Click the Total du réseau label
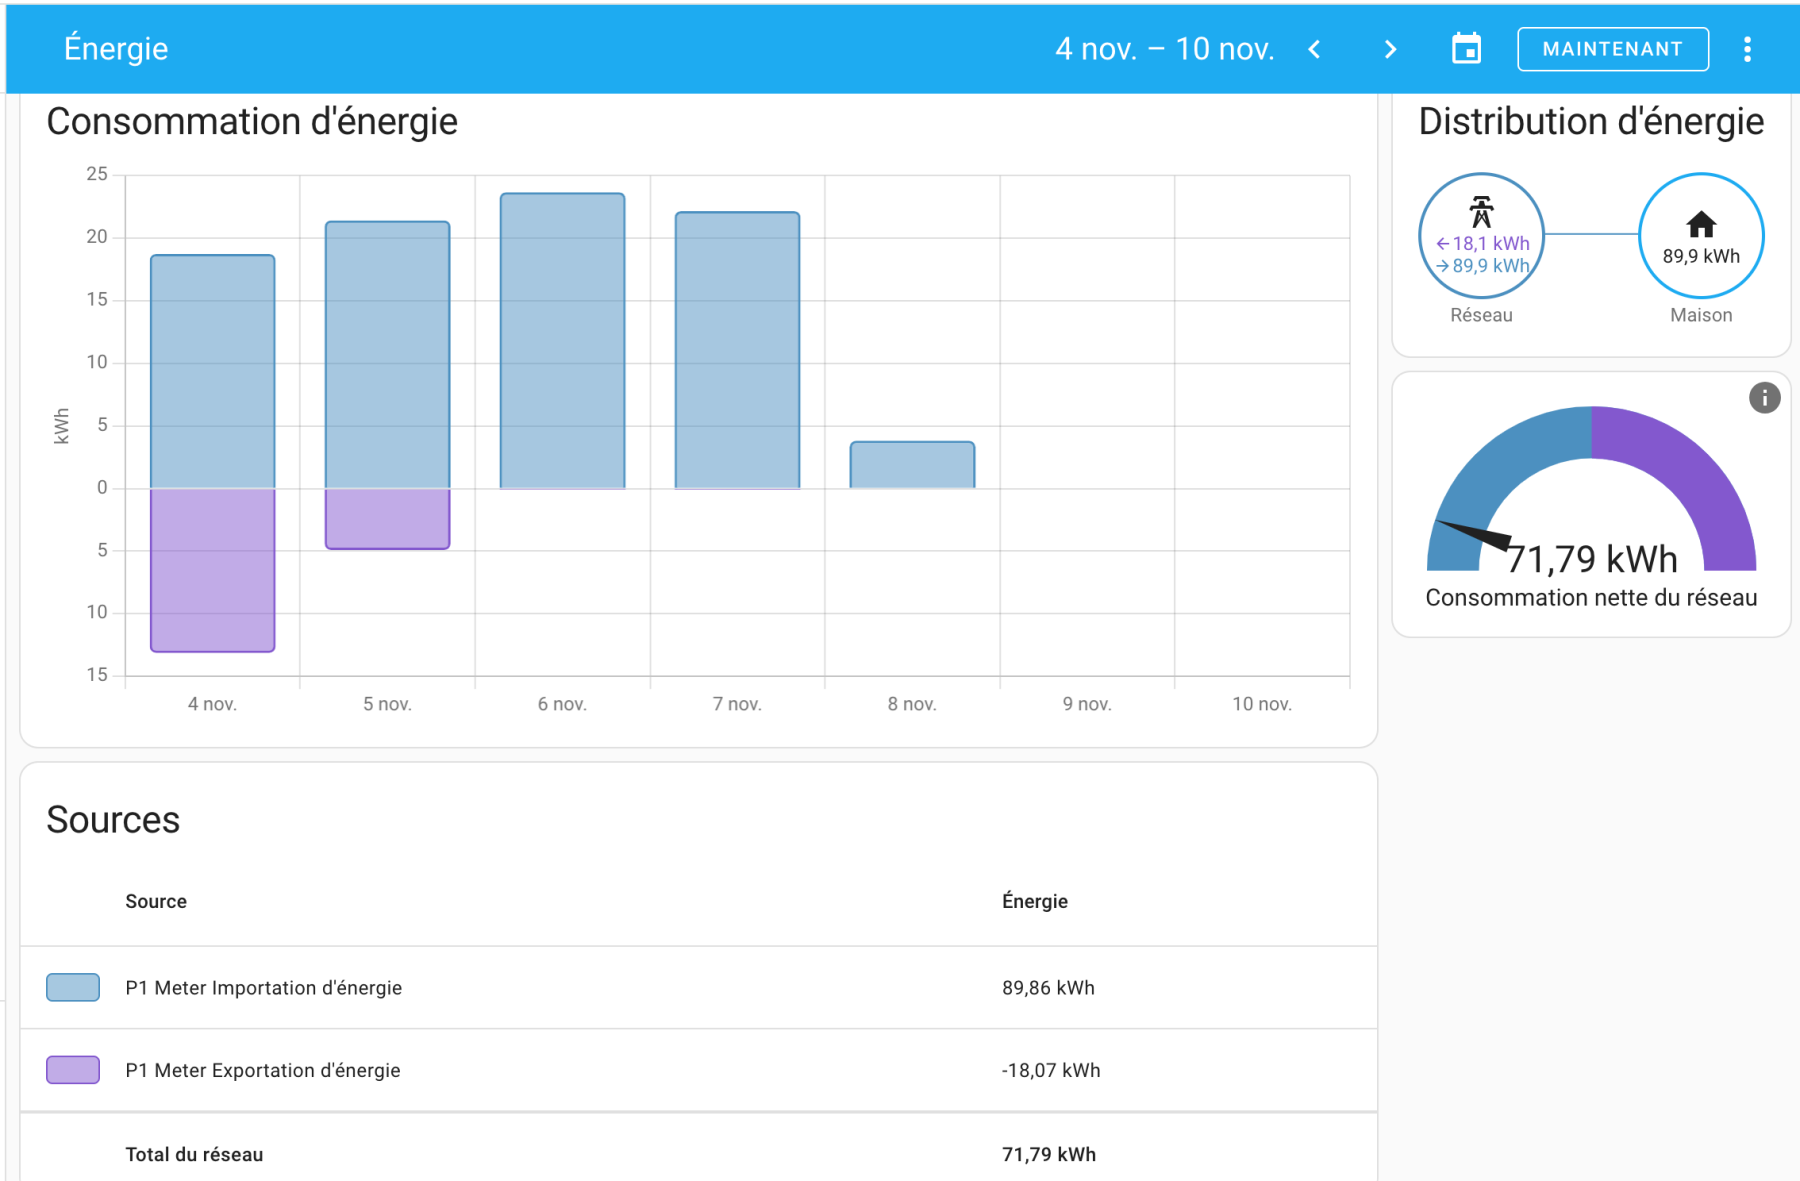The width and height of the screenshot is (1800, 1181). coord(194,1154)
